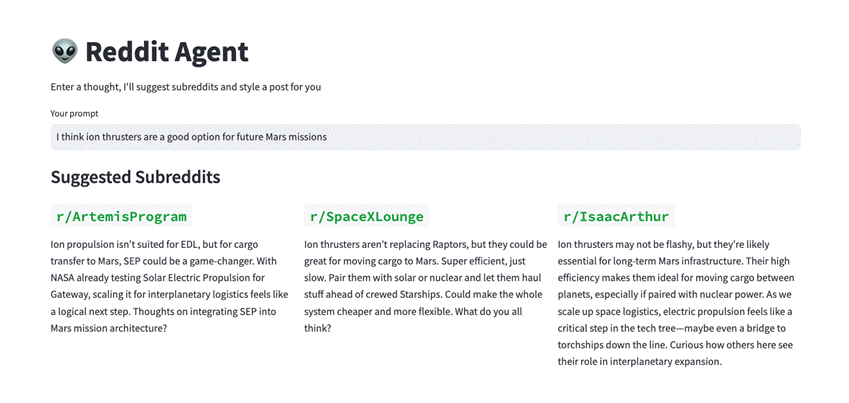Select the r/ArtemisProgram subreddit tag
849x403 pixels.
[x=121, y=216]
